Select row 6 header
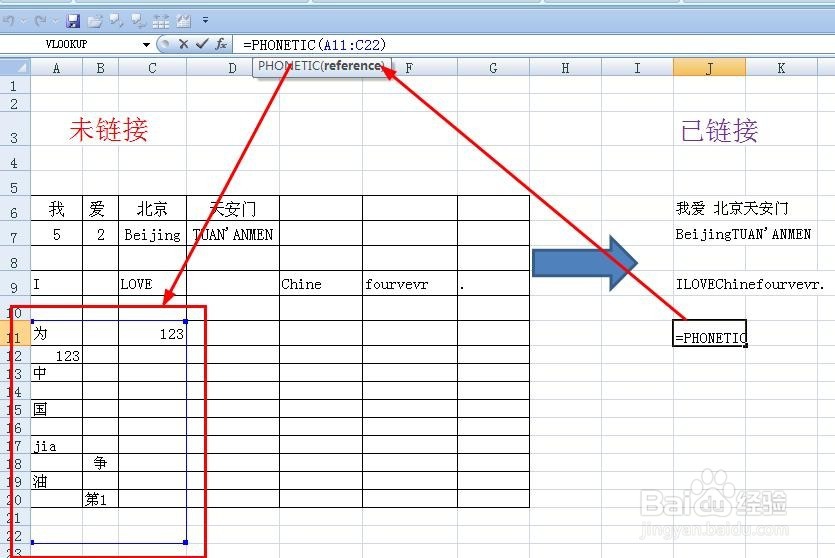The width and height of the screenshot is (835, 558). pyautogui.click(x=14, y=209)
